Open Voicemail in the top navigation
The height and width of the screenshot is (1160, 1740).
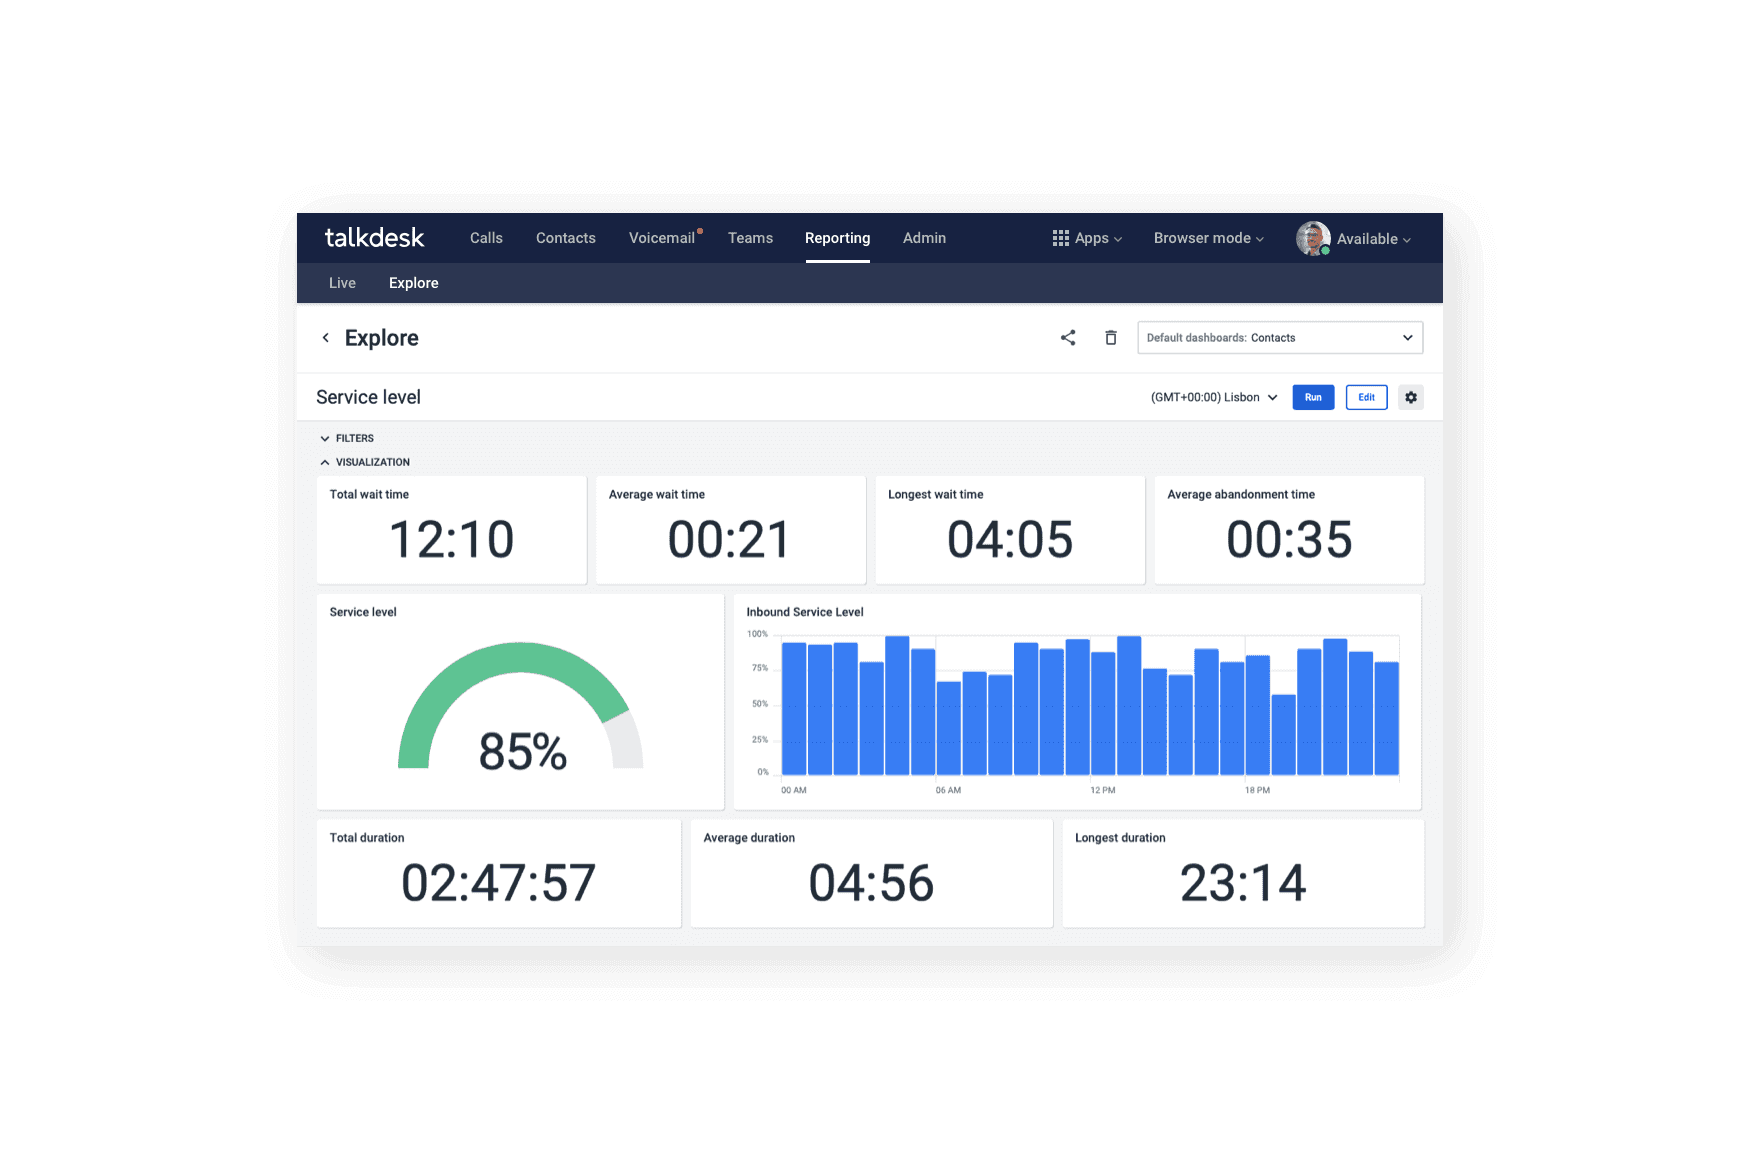click(662, 238)
